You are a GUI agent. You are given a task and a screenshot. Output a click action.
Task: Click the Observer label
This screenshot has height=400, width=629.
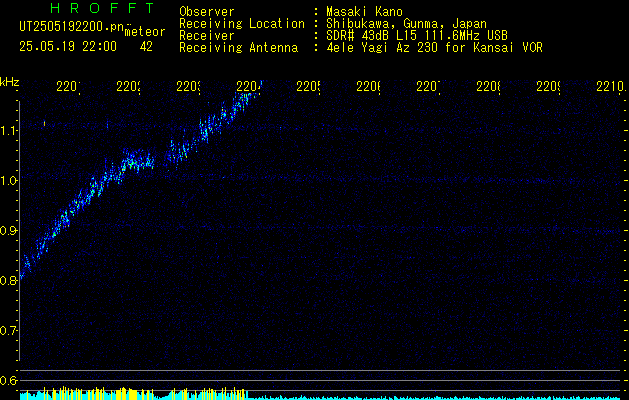tap(207, 12)
